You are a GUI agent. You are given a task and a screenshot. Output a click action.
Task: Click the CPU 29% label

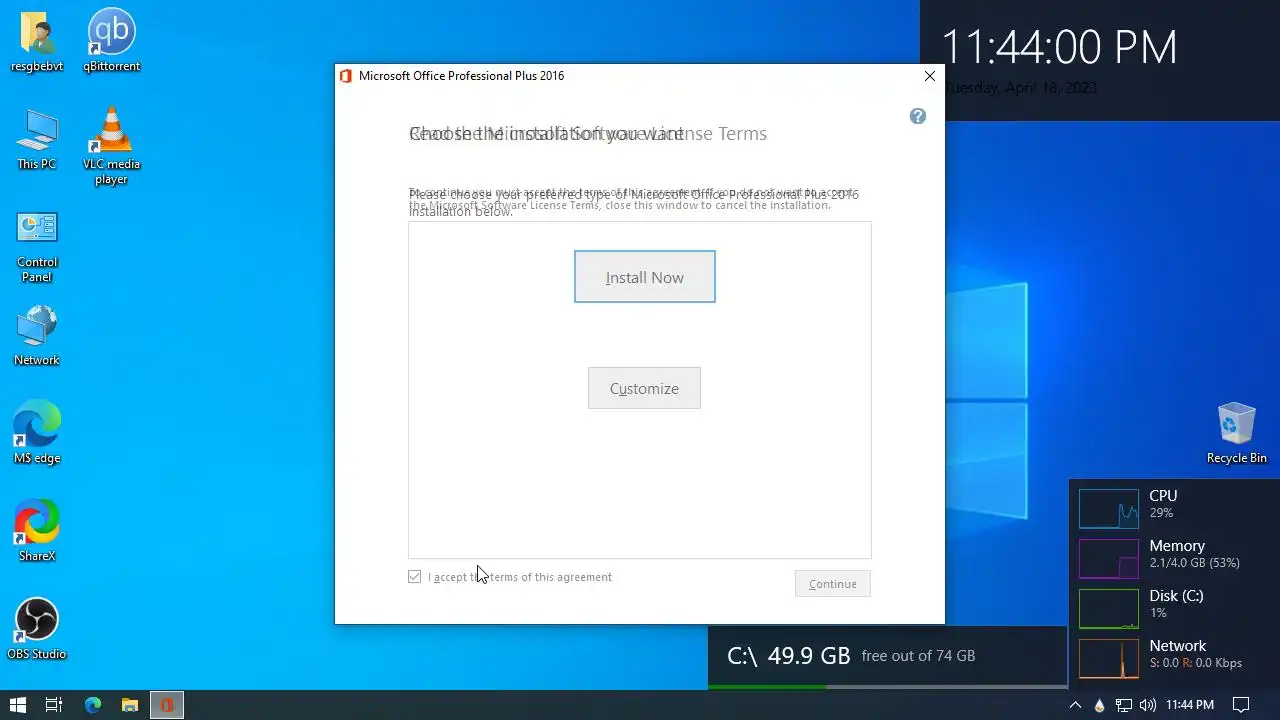[x=1163, y=503]
